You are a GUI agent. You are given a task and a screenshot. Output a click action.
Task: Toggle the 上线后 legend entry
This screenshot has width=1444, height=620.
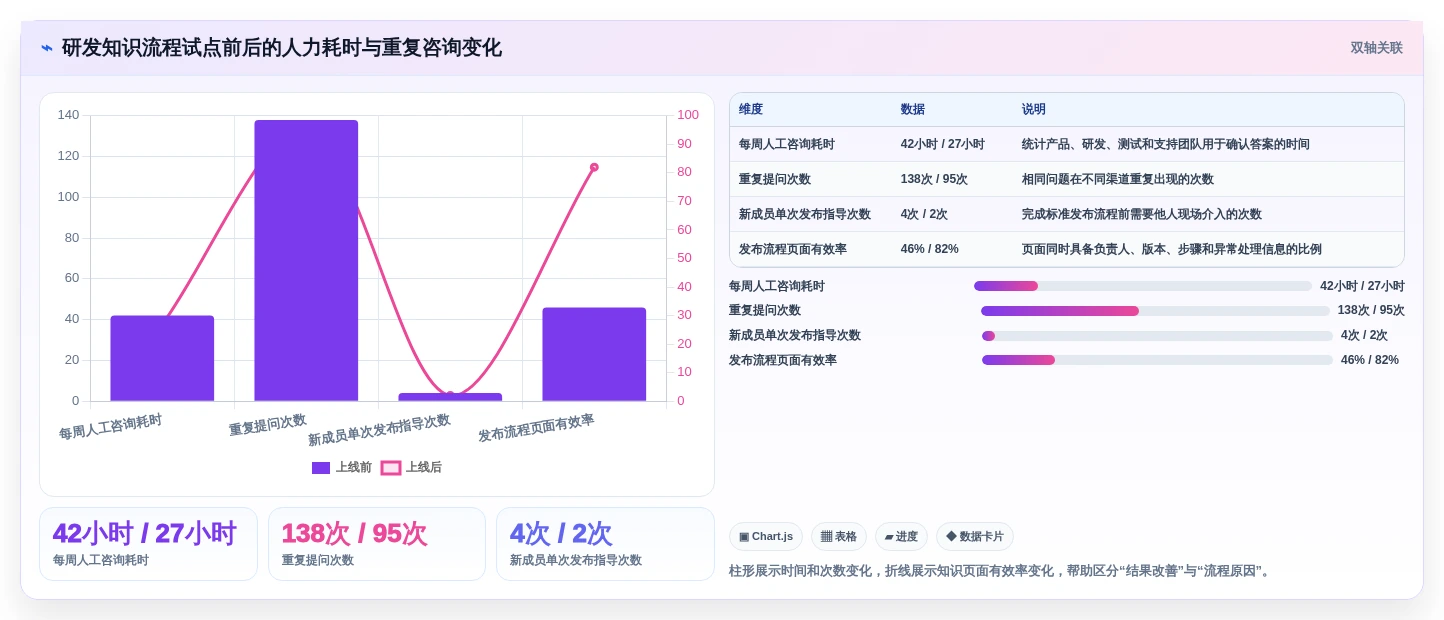click(411, 467)
